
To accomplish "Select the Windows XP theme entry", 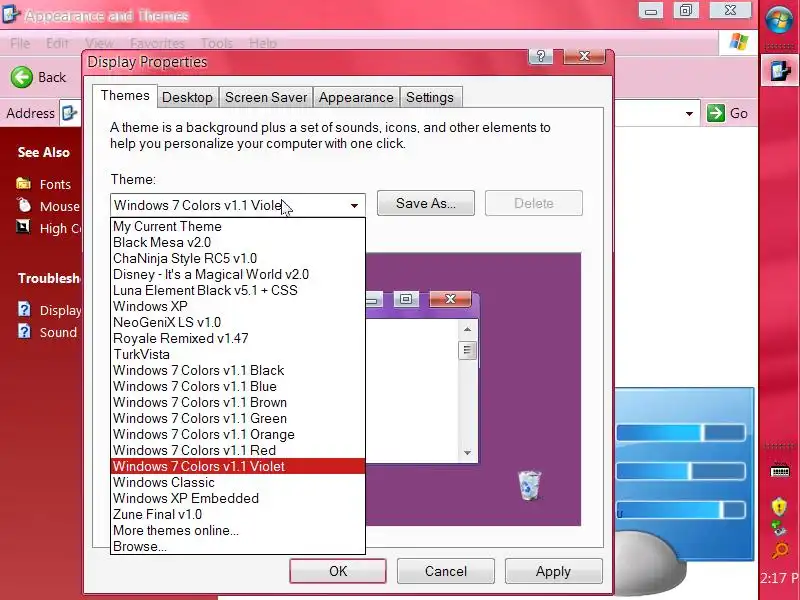I will [x=238, y=306].
